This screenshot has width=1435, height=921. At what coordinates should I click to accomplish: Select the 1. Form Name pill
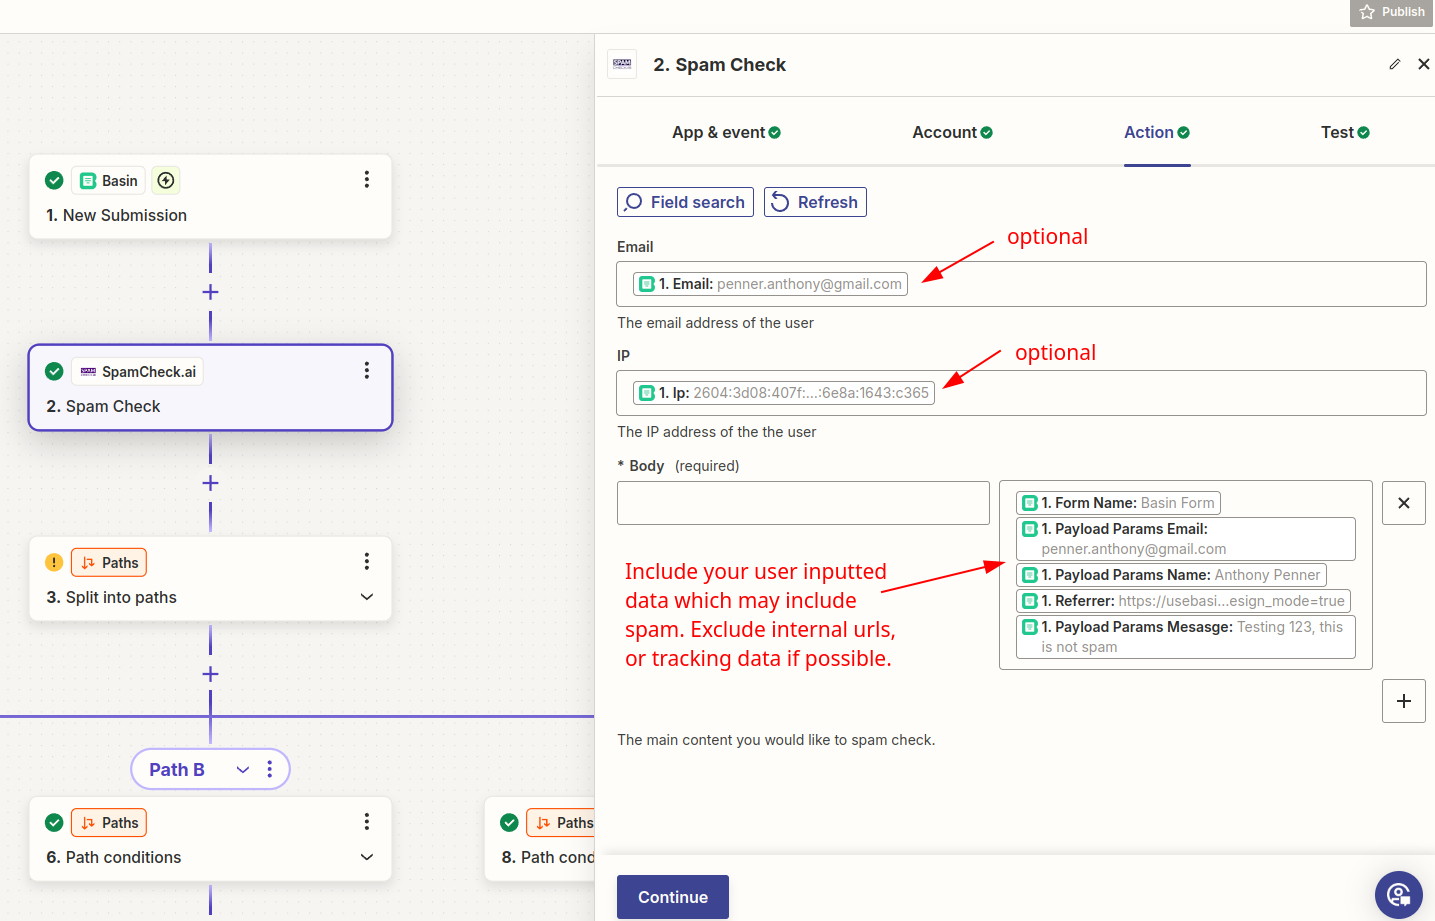pyautogui.click(x=1118, y=503)
